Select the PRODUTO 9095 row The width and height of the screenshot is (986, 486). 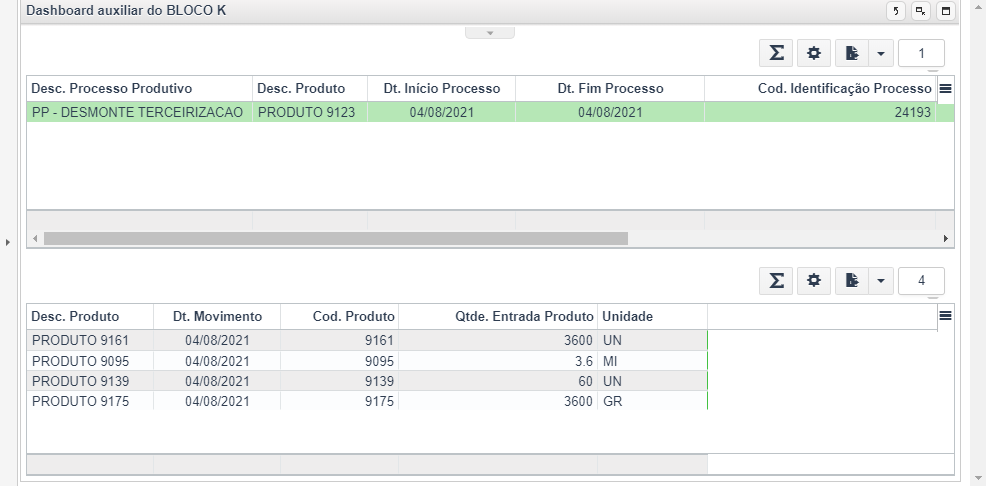[x=367, y=362]
